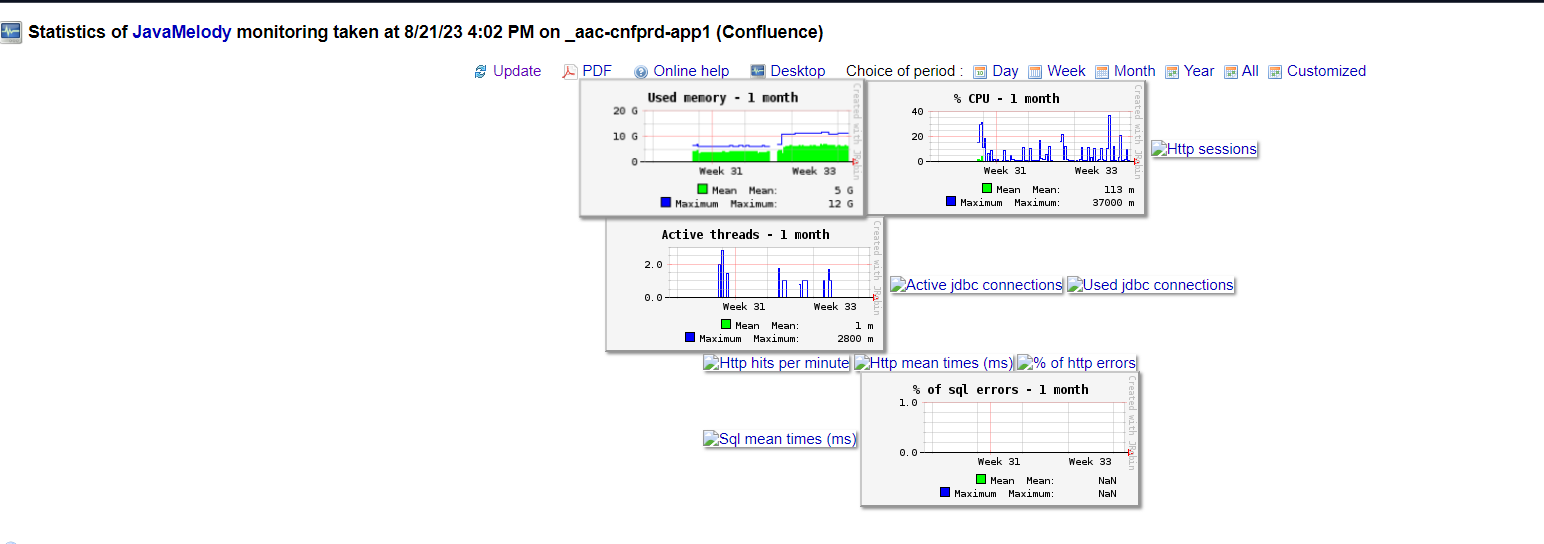Click blue Maximum legend swatch in % CPU graph

(951, 201)
